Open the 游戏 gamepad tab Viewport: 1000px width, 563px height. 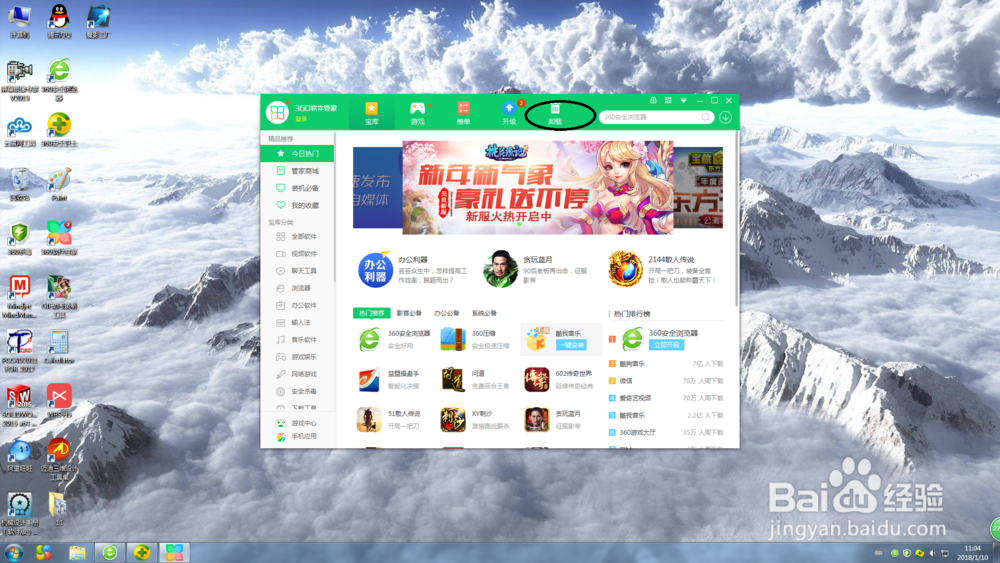tap(417, 113)
